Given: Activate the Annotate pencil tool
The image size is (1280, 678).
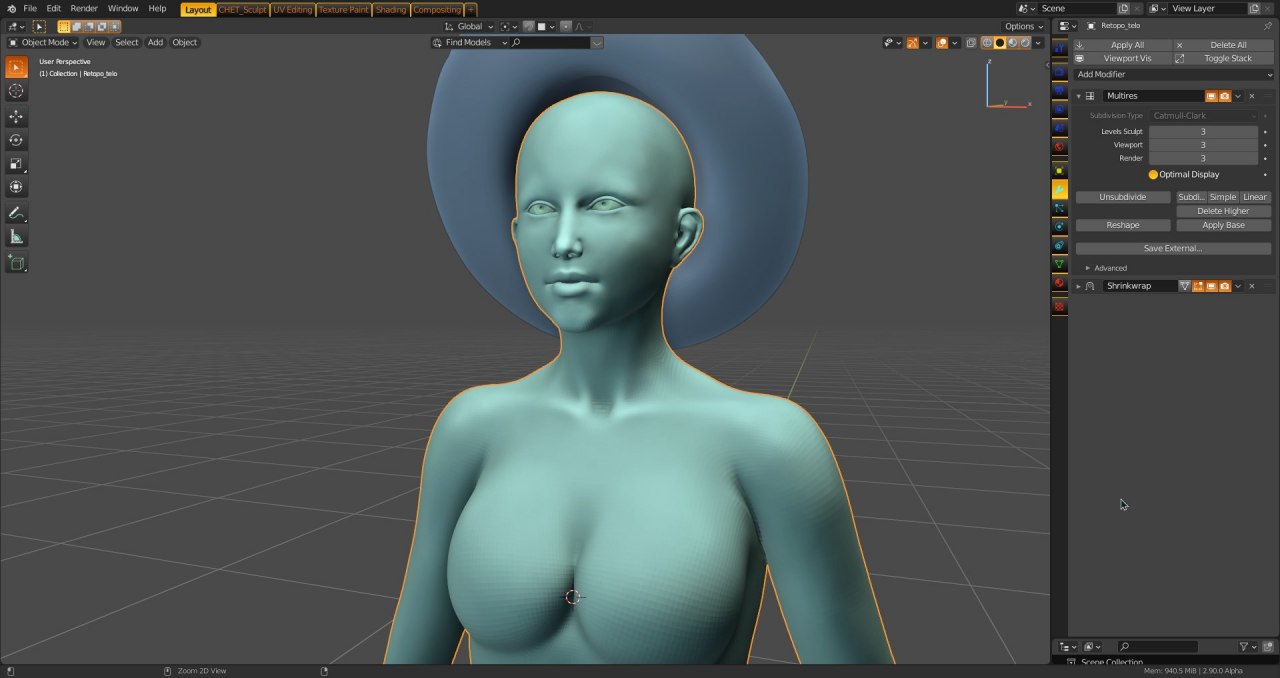Looking at the screenshot, I should 16,214.
